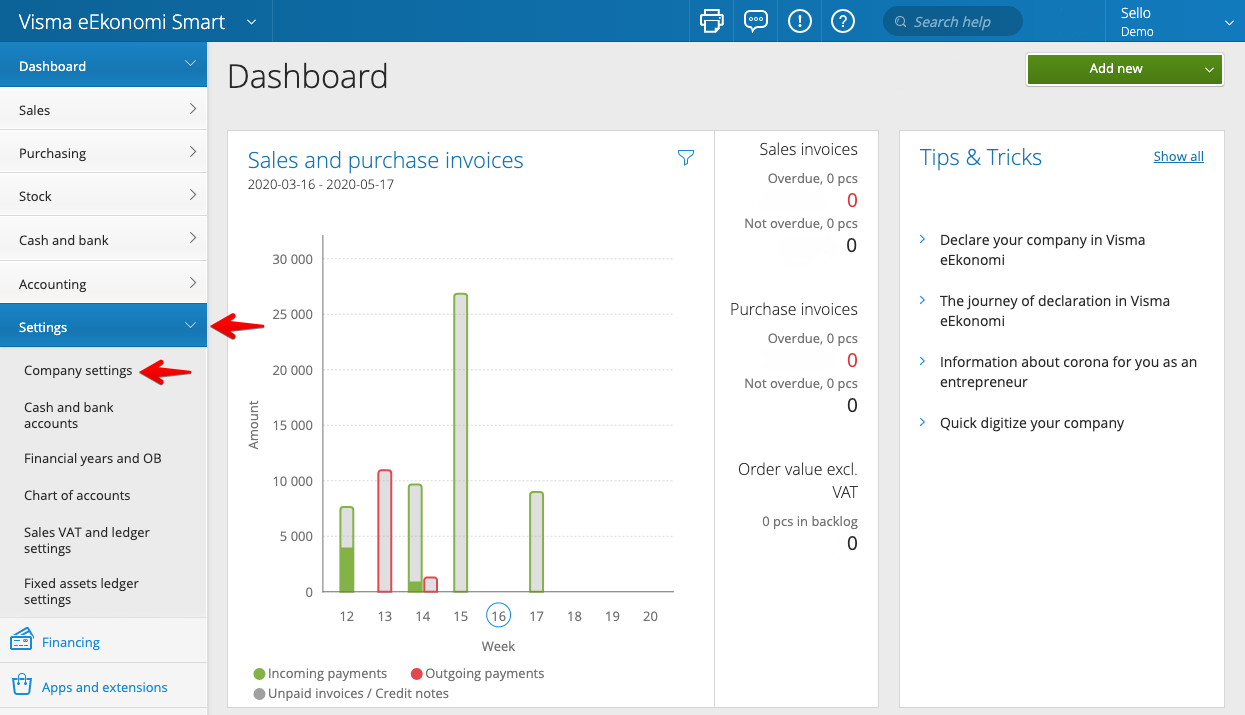Open Quick digitize your company tip
The height and width of the screenshot is (715, 1245).
coord(1031,423)
